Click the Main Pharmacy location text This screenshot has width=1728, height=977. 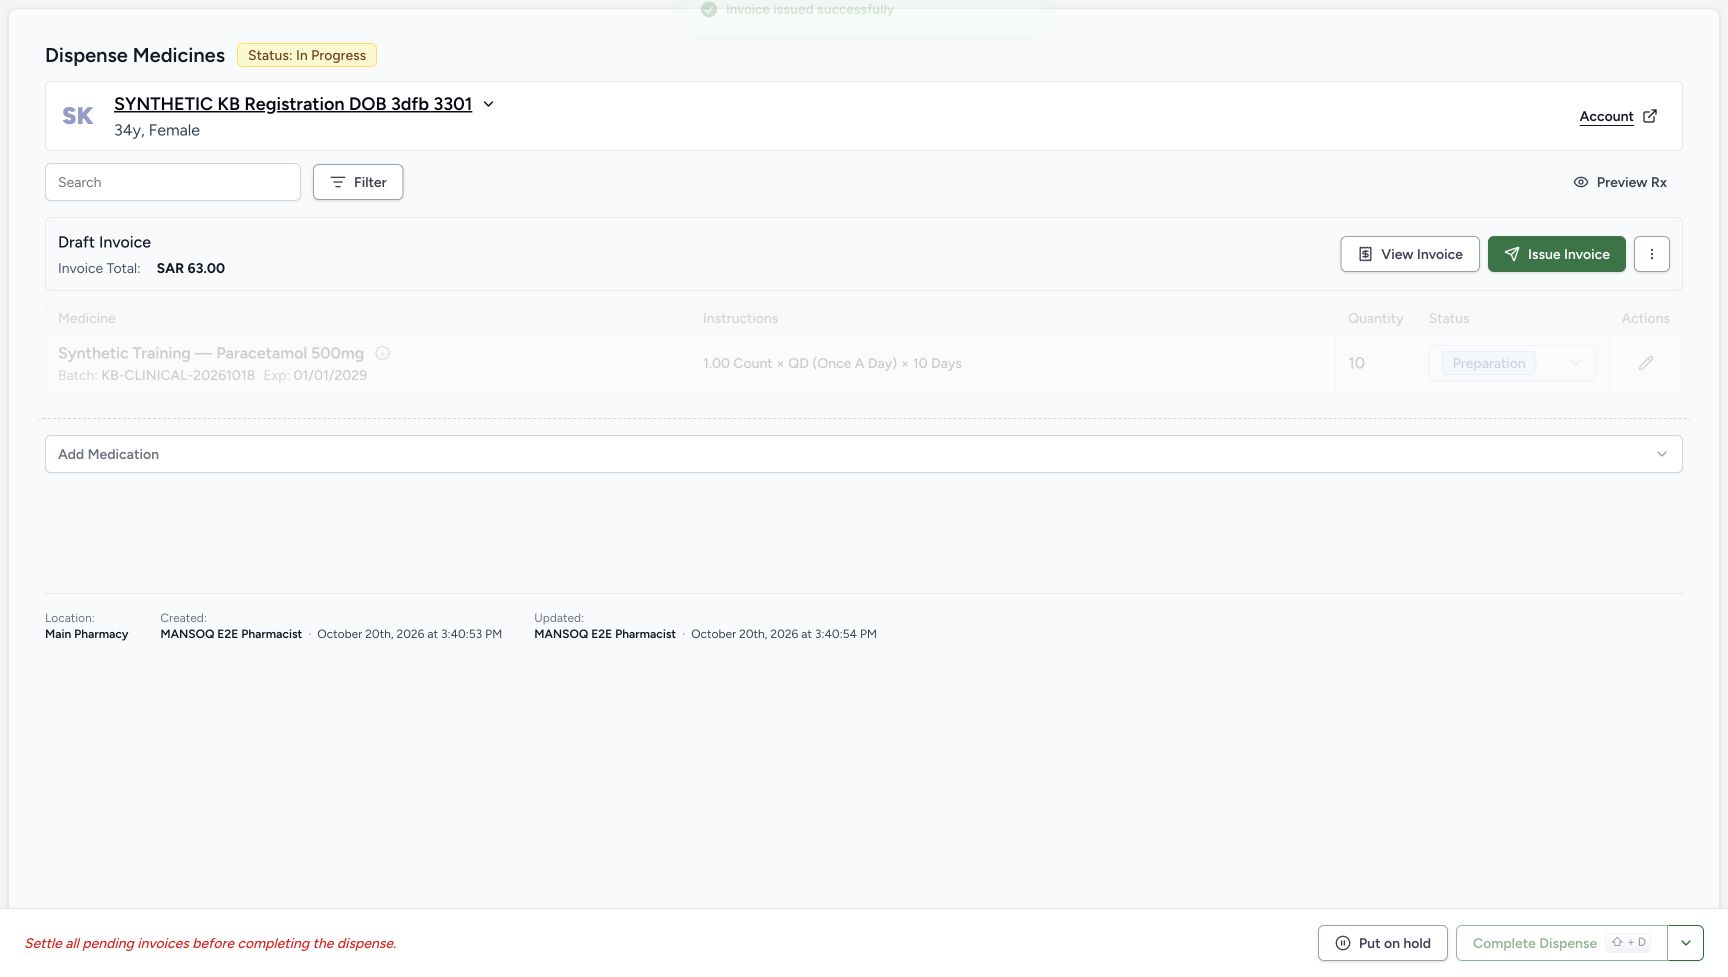[87, 634]
